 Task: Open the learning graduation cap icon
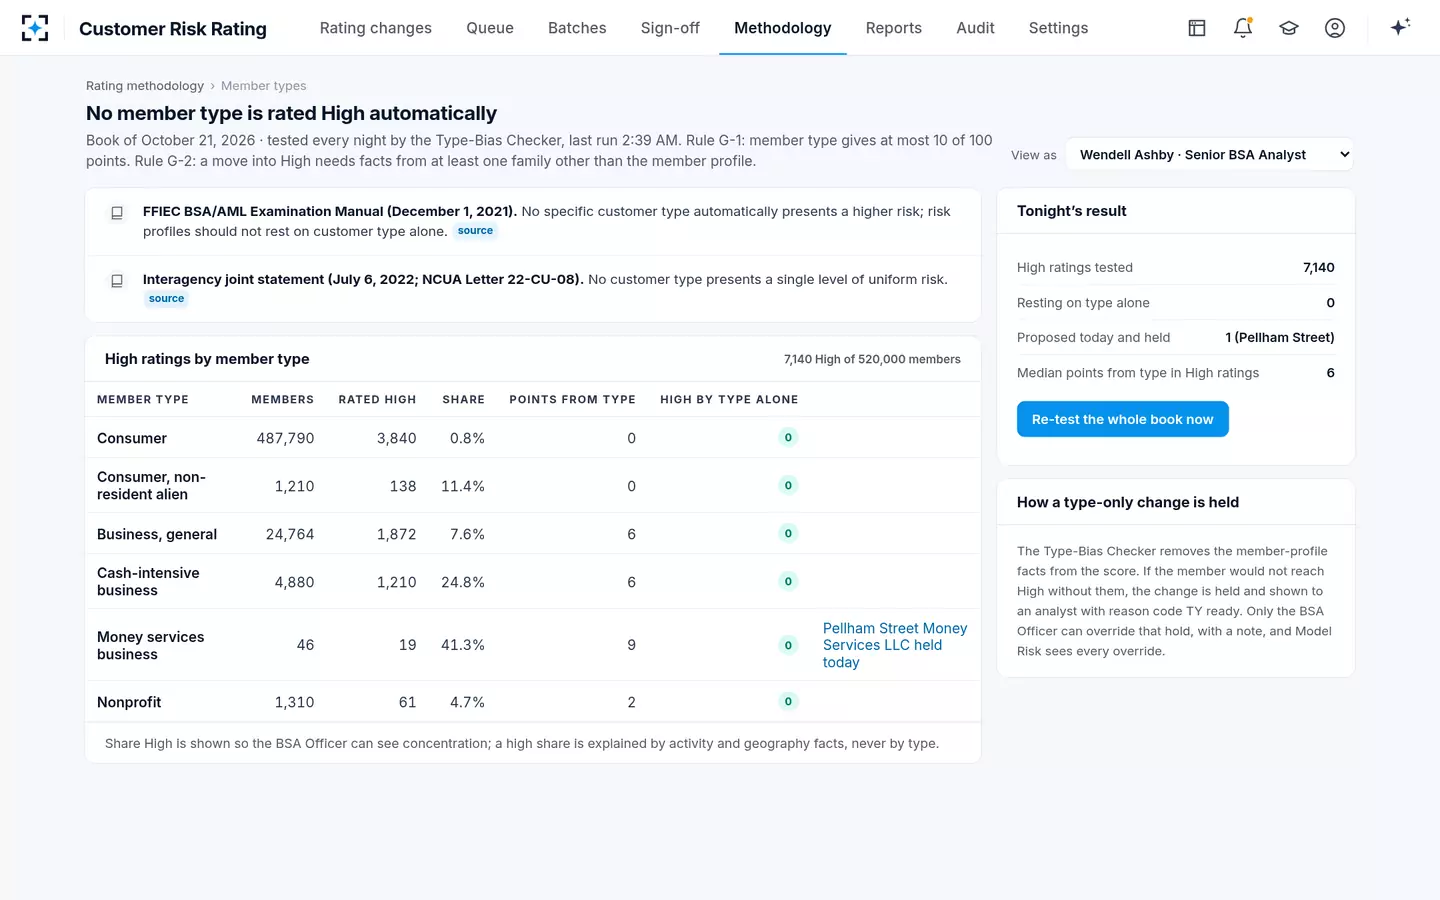click(1289, 28)
